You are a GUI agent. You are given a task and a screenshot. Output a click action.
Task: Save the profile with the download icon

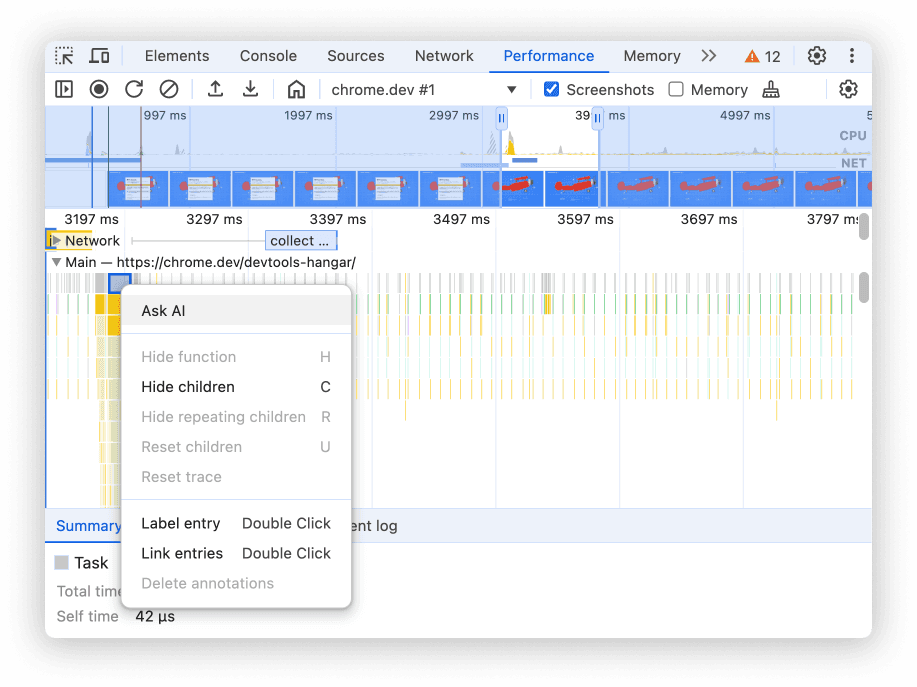pyautogui.click(x=250, y=89)
